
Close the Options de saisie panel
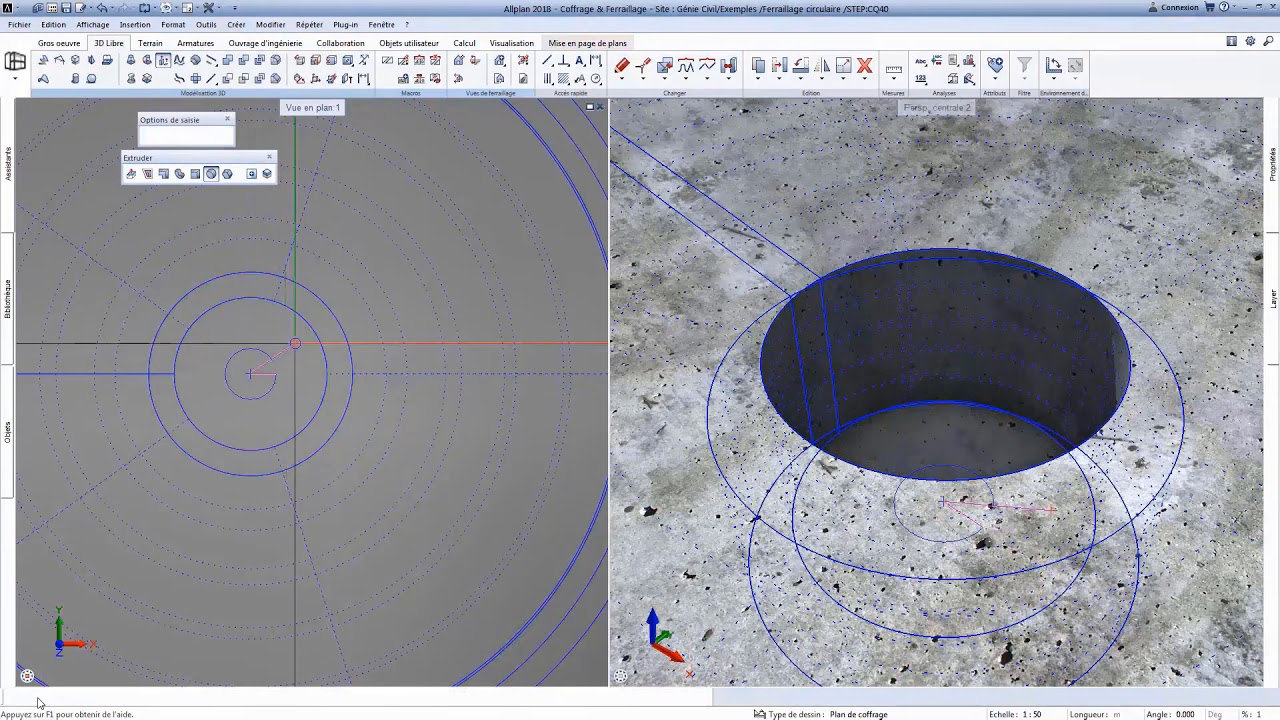[x=227, y=118]
